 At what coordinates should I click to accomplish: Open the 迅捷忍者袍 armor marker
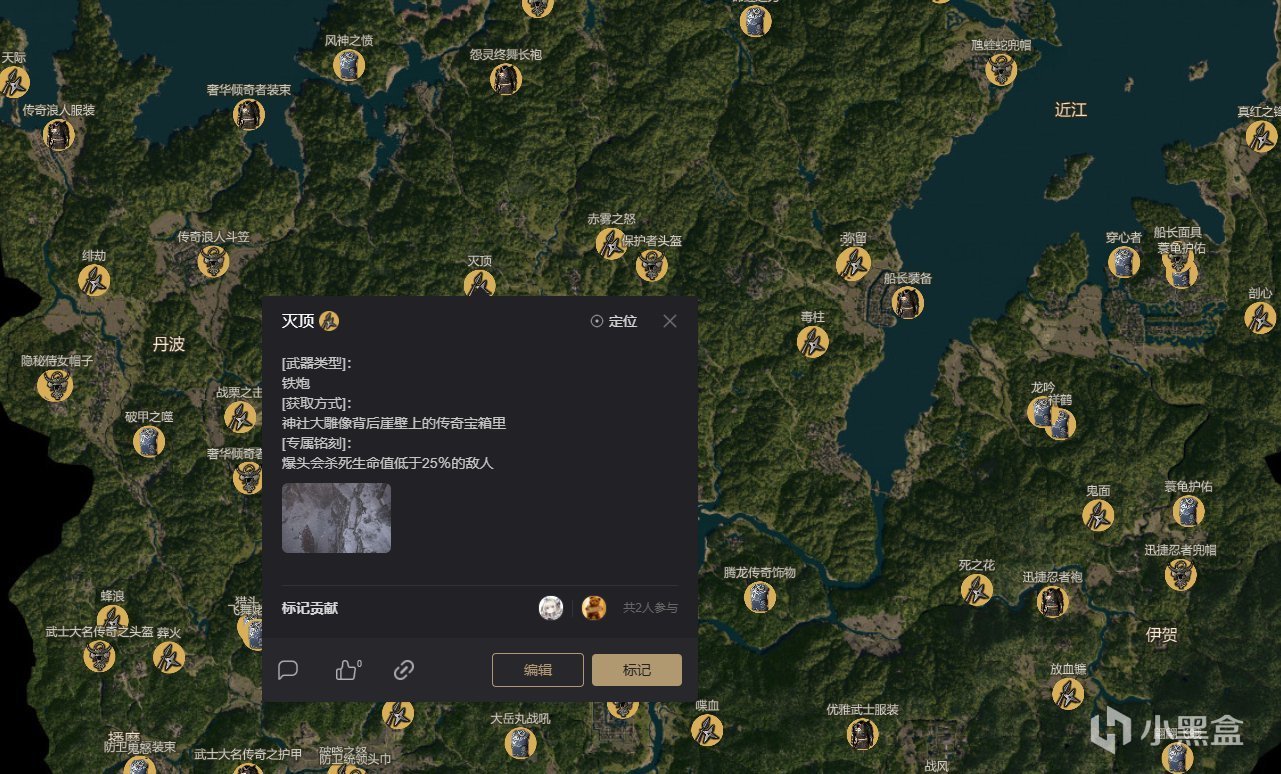tap(1052, 600)
